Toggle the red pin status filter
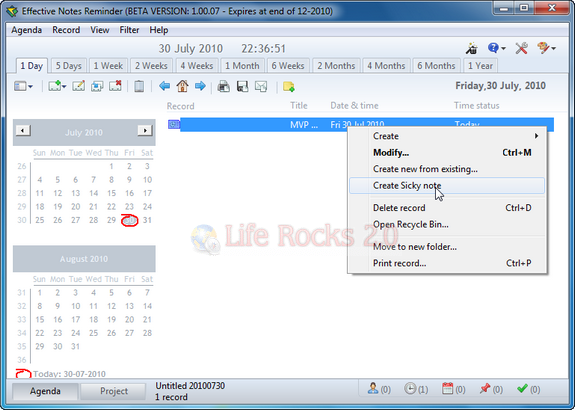The height and width of the screenshot is (410, 575). click(491, 389)
